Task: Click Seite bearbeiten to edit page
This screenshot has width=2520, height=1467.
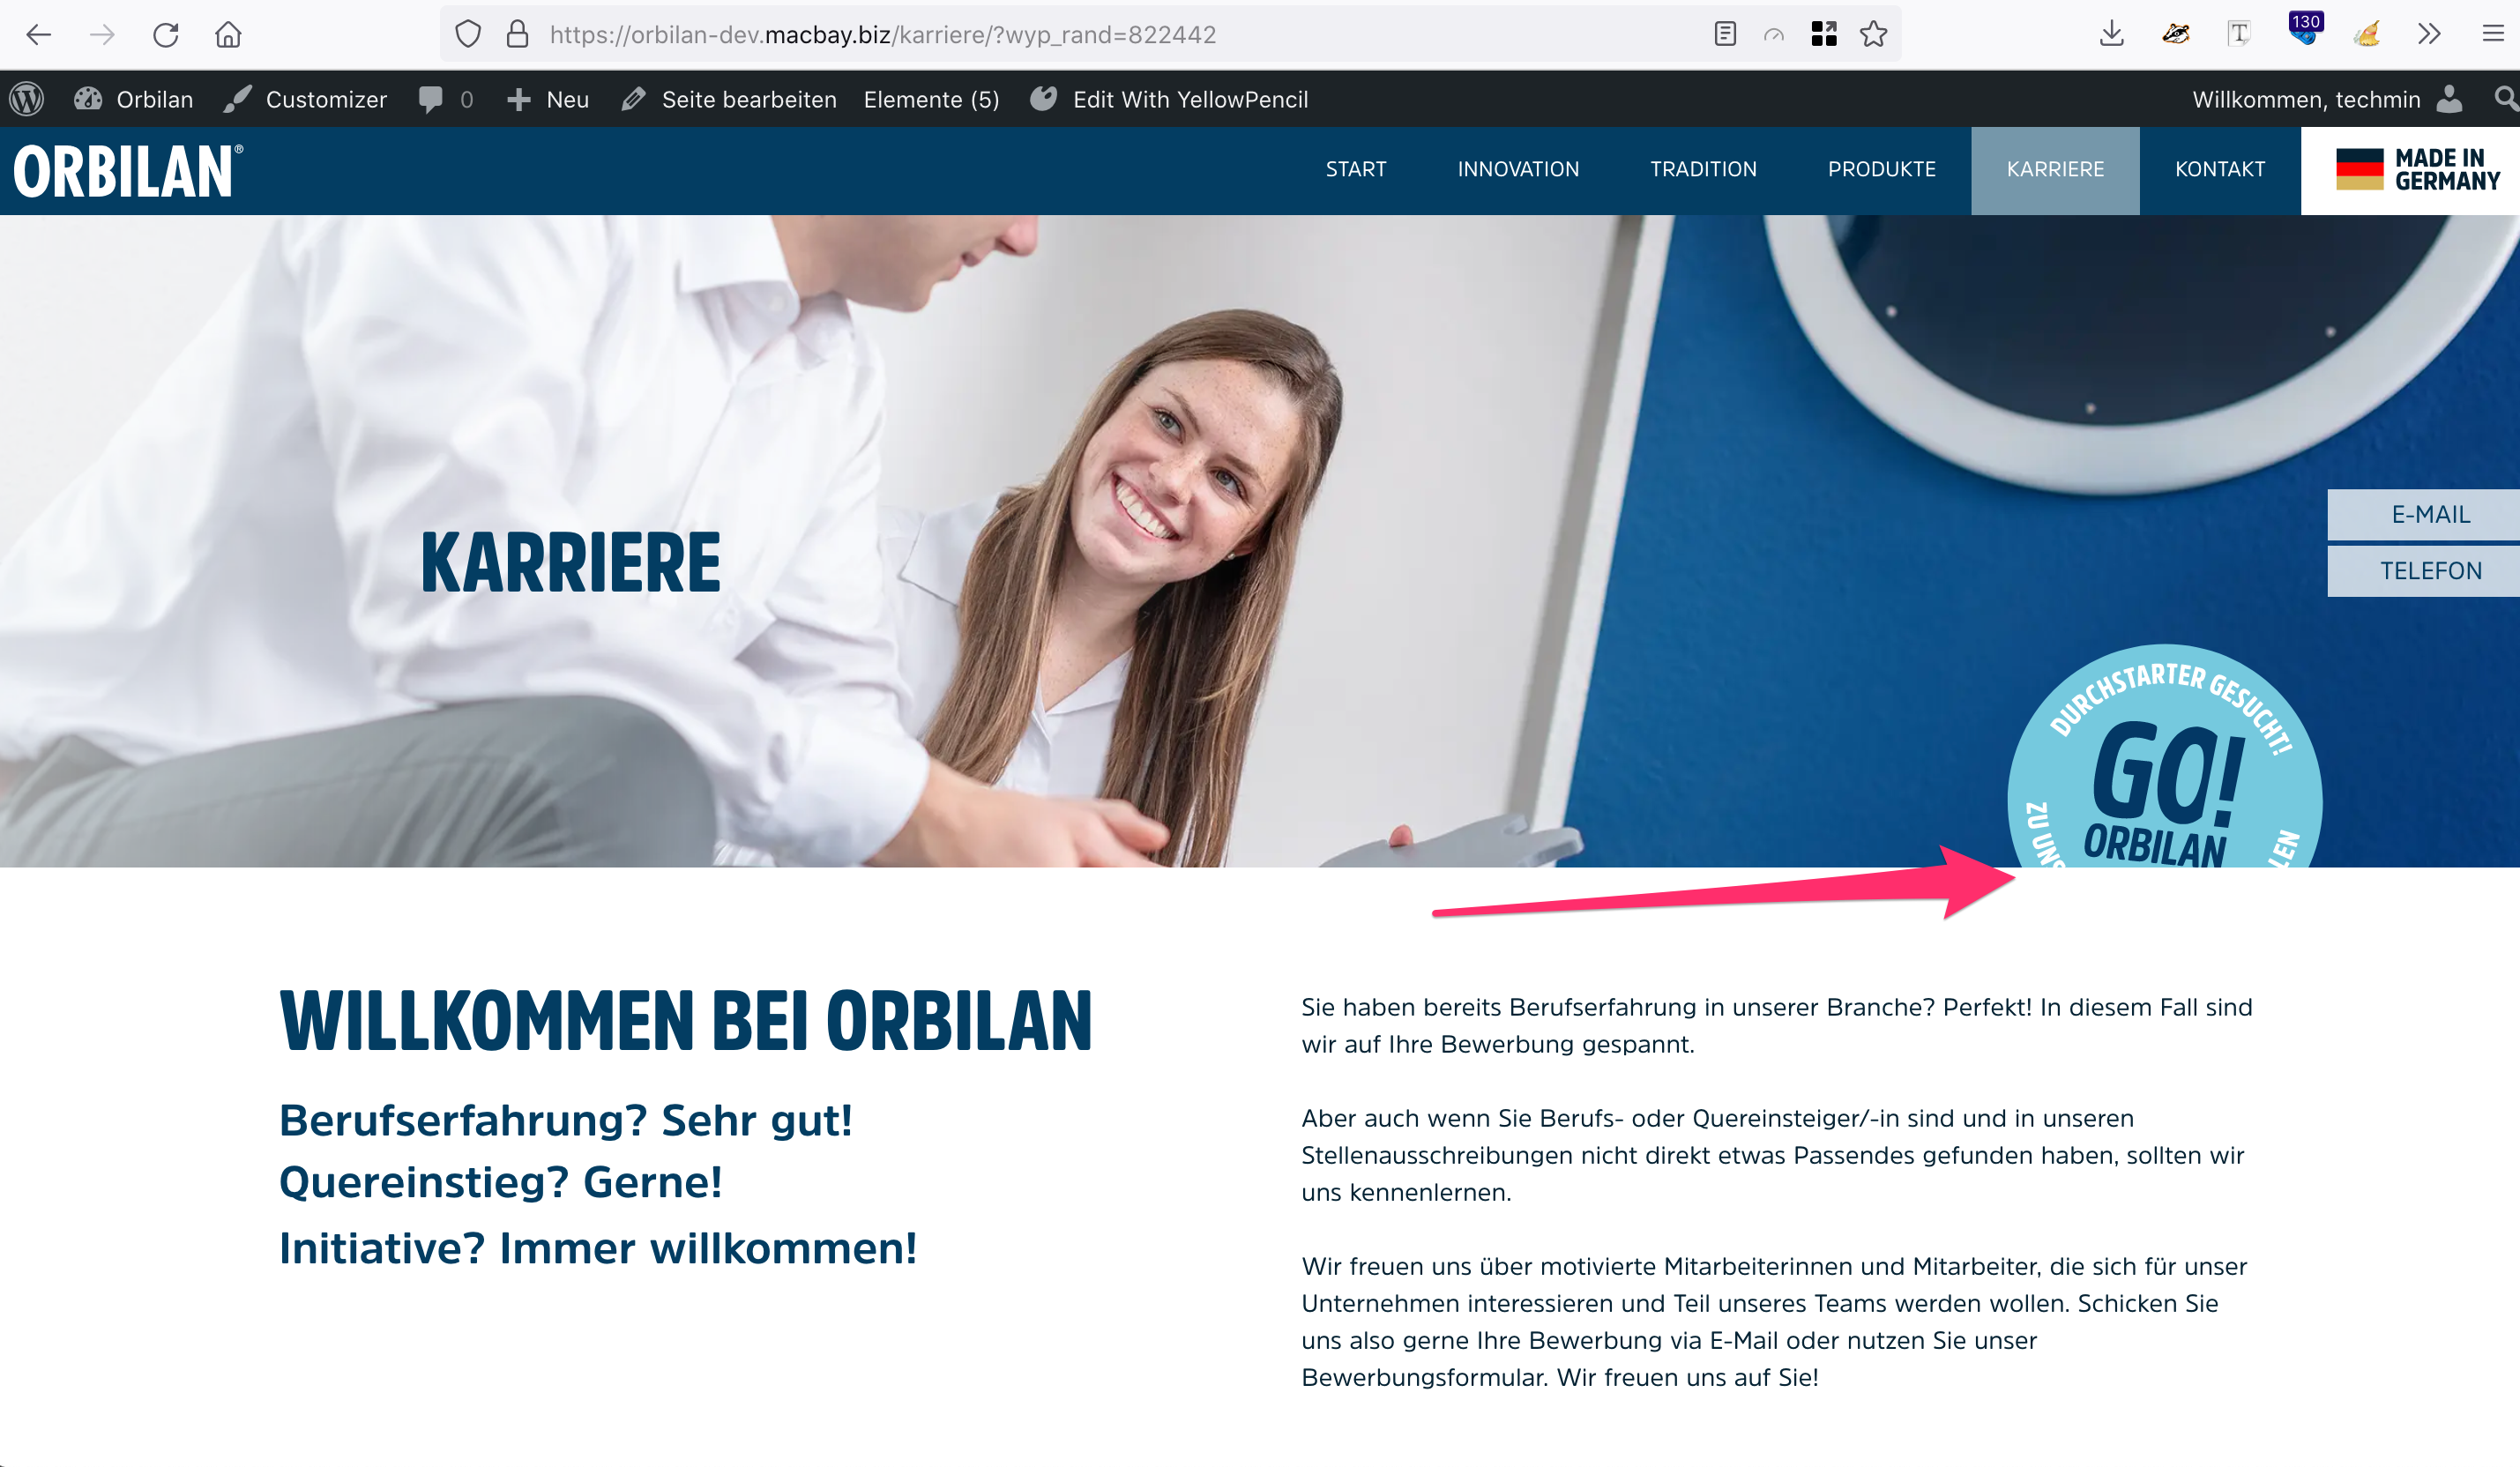Action: pyautogui.click(x=729, y=99)
